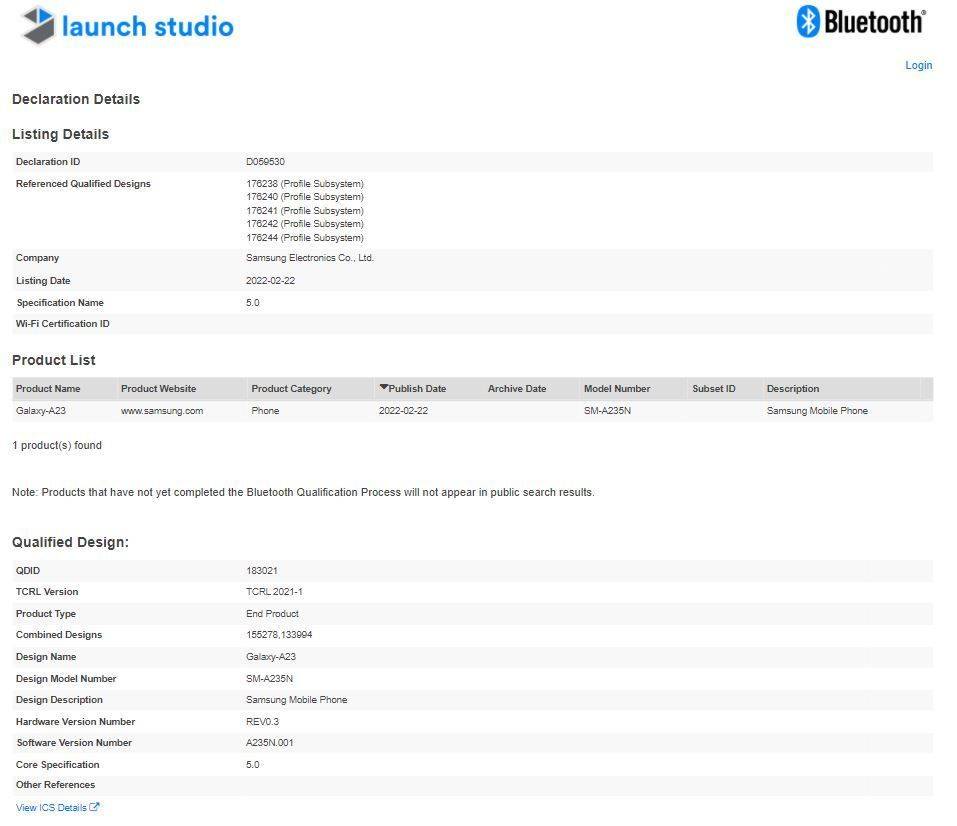Select the Galaxy-A23 product name cell
The image size is (957, 826).
coord(41,411)
